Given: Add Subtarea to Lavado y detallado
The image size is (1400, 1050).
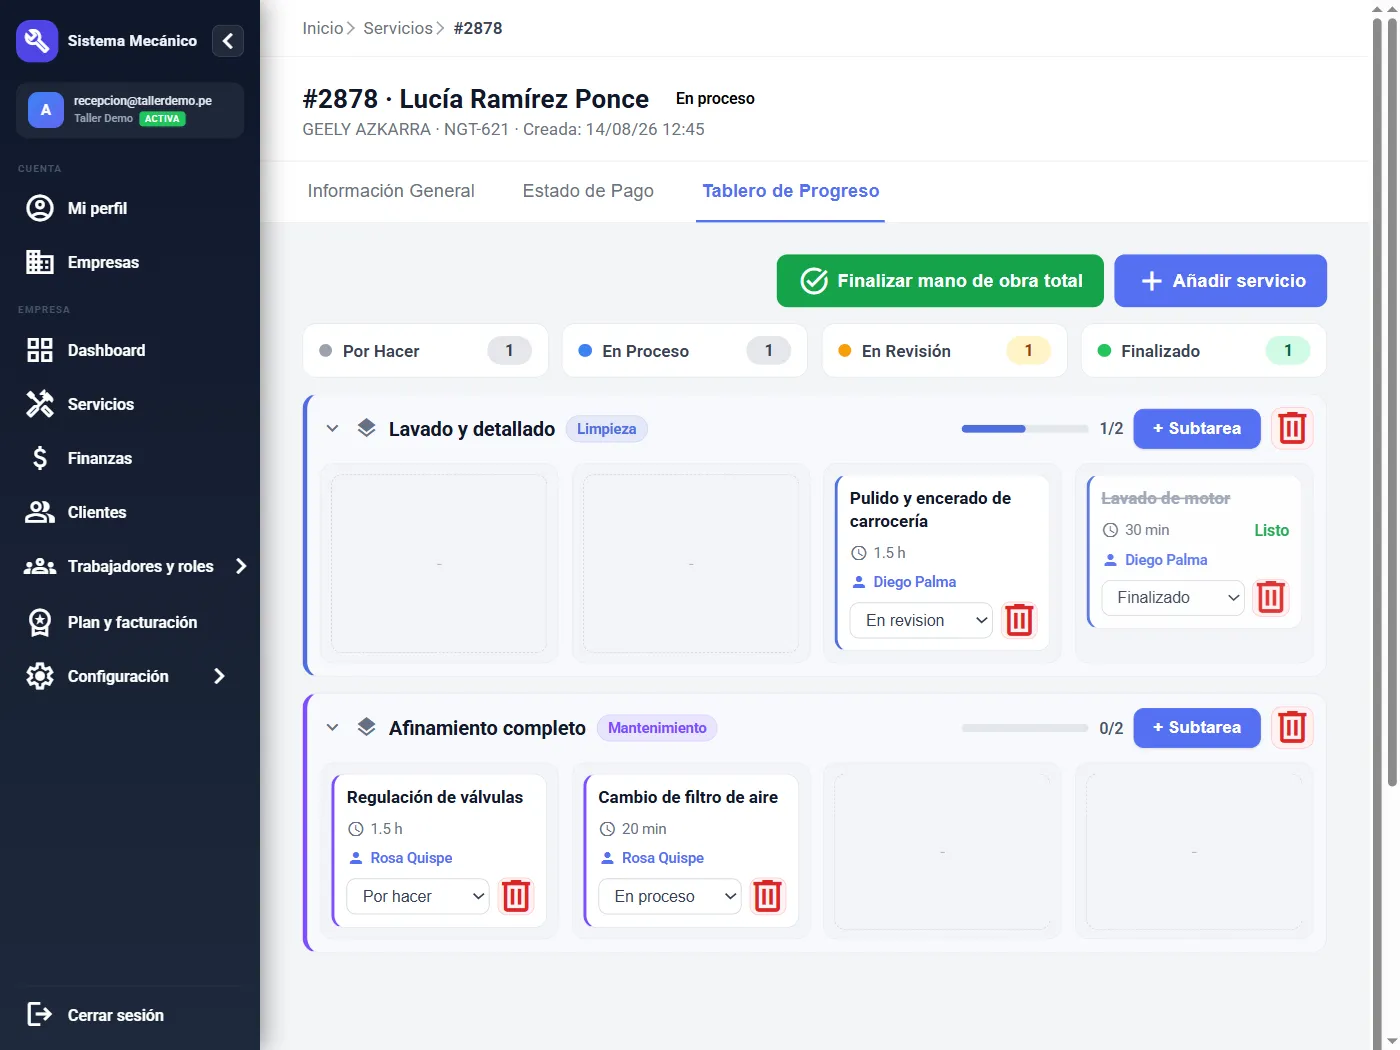Looking at the screenshot, I should click(x=1197, y=428).
